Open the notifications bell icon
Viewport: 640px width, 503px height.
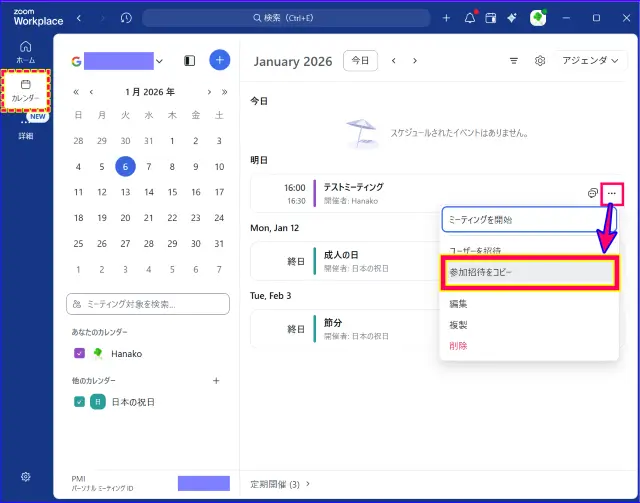469,18
